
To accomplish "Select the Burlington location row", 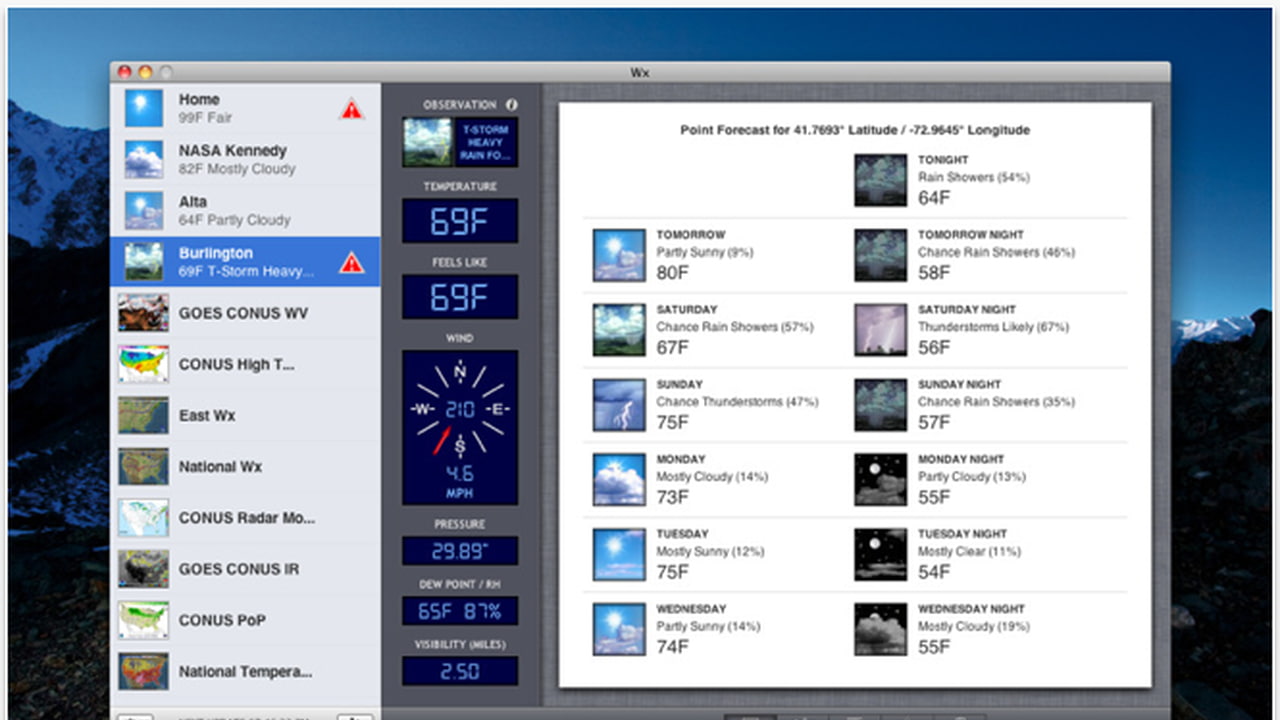I will point(245,262).
